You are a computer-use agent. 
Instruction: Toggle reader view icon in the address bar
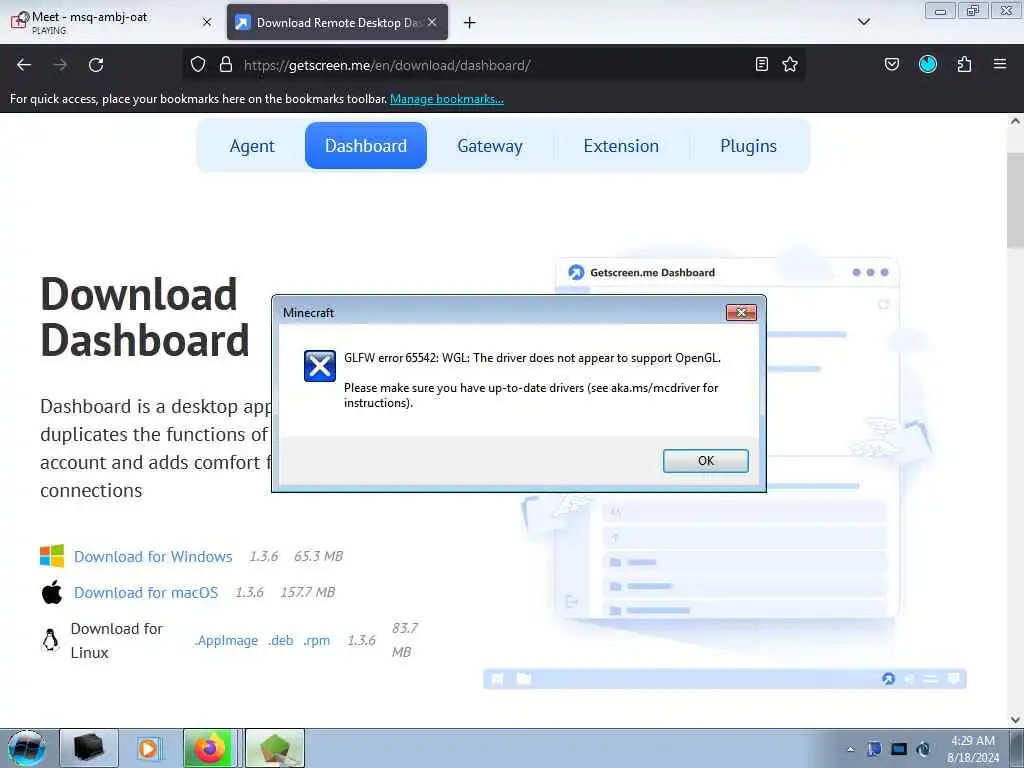761,65
